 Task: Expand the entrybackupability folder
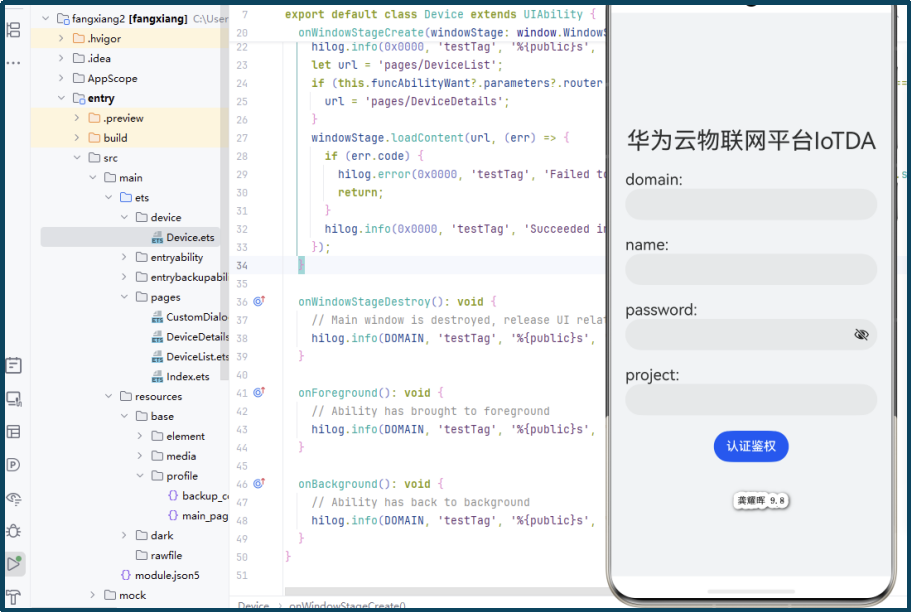point(124,277)
